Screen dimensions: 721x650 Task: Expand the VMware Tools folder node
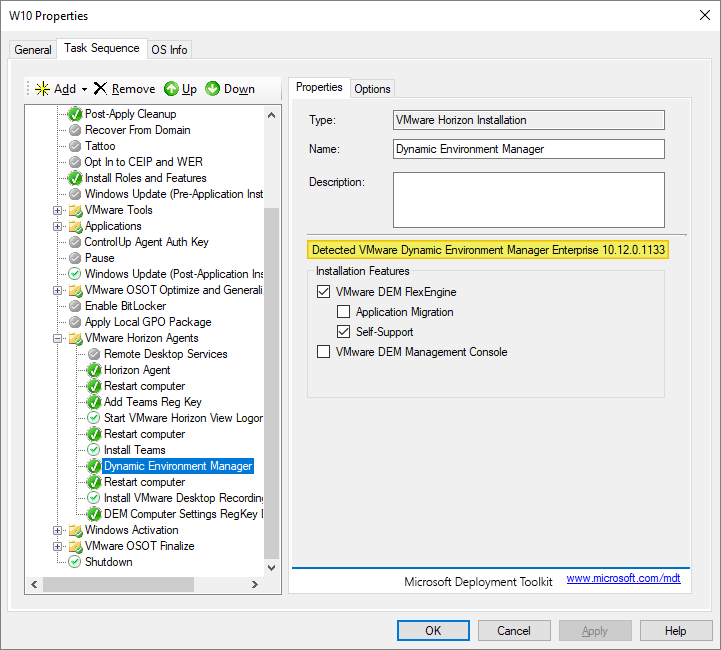(x=58, y=210)
